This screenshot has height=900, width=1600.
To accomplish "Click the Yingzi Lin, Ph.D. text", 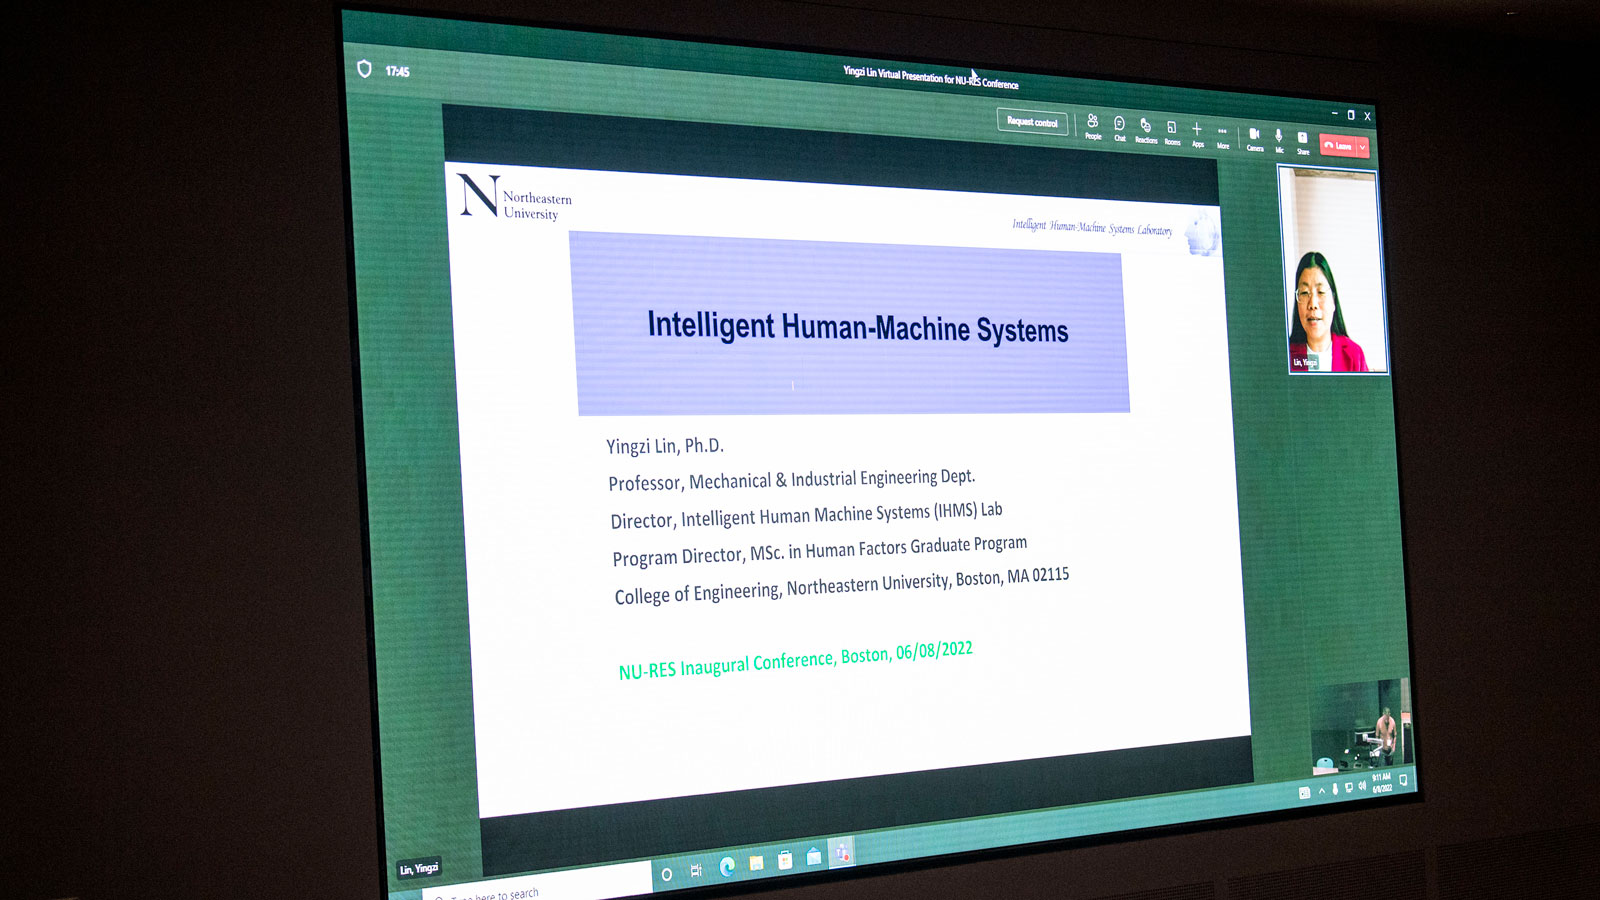I will point(664,446).
